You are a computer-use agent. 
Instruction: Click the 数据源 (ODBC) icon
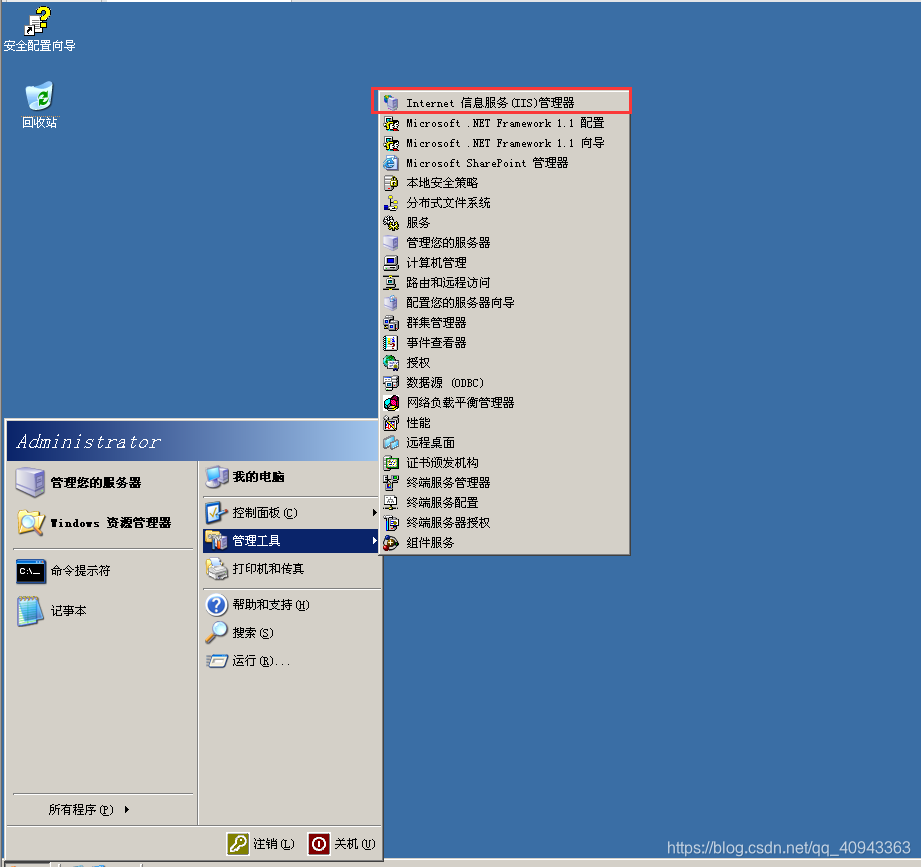[391, 382]
